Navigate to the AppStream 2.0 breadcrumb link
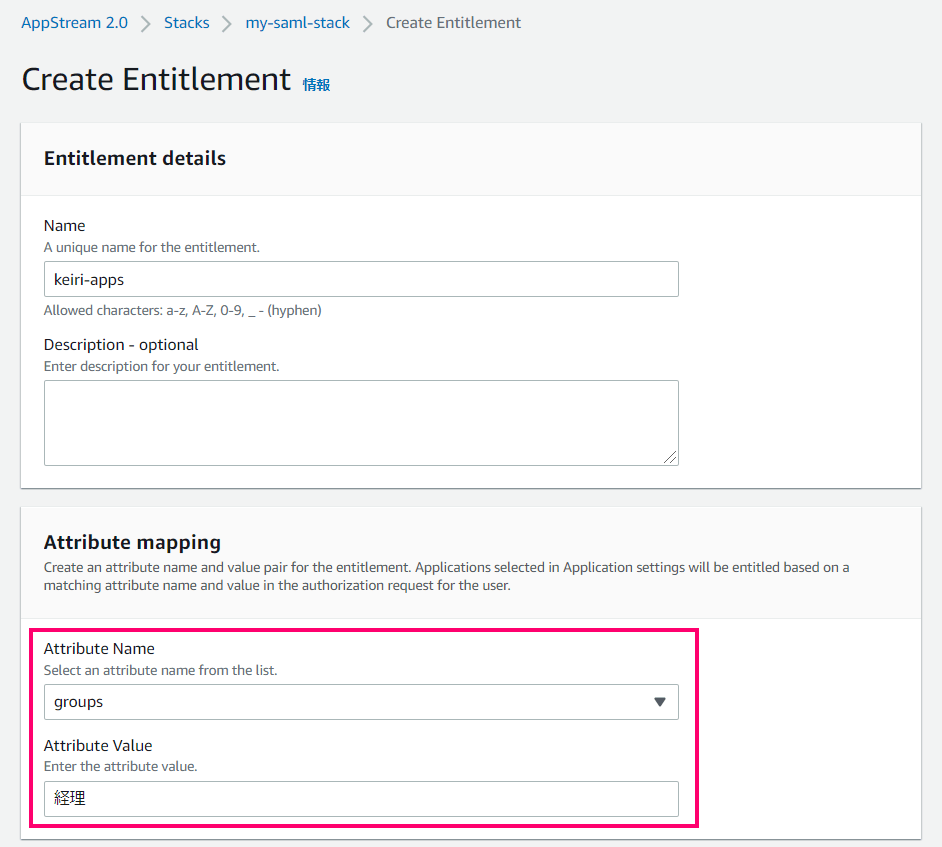This screenshot has height=847, width=942. pyautogui.click(x=74, y=22)
